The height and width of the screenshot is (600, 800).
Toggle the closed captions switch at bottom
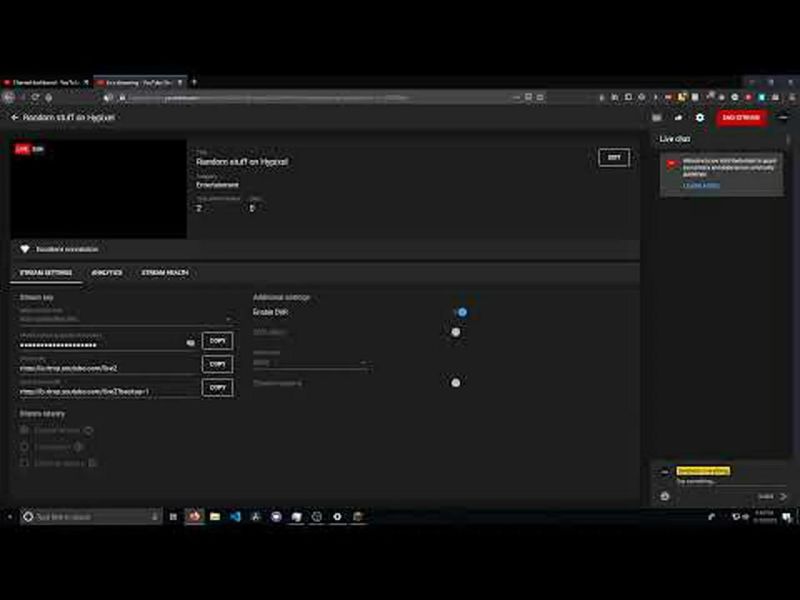456,383
